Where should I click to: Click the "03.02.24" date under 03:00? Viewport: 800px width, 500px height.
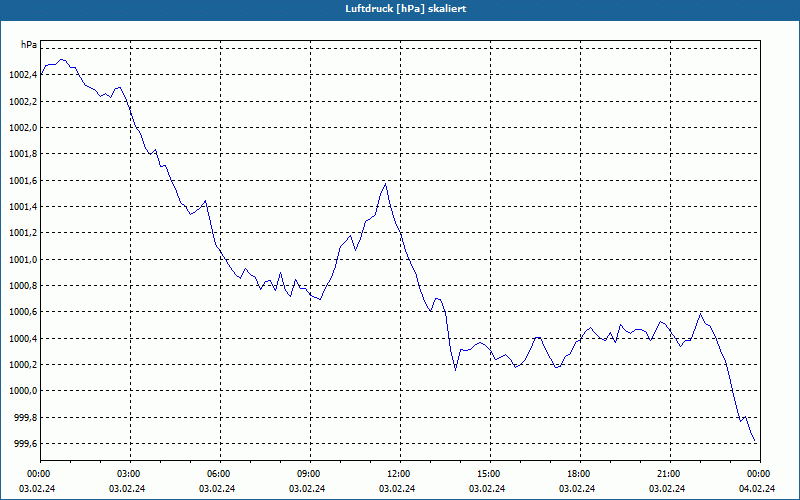pyautogui.click(x=127, y=488)
